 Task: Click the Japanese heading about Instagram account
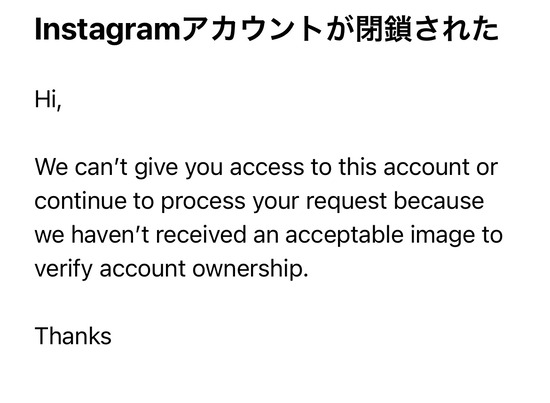pyautogui.click(x=267, y=30)
